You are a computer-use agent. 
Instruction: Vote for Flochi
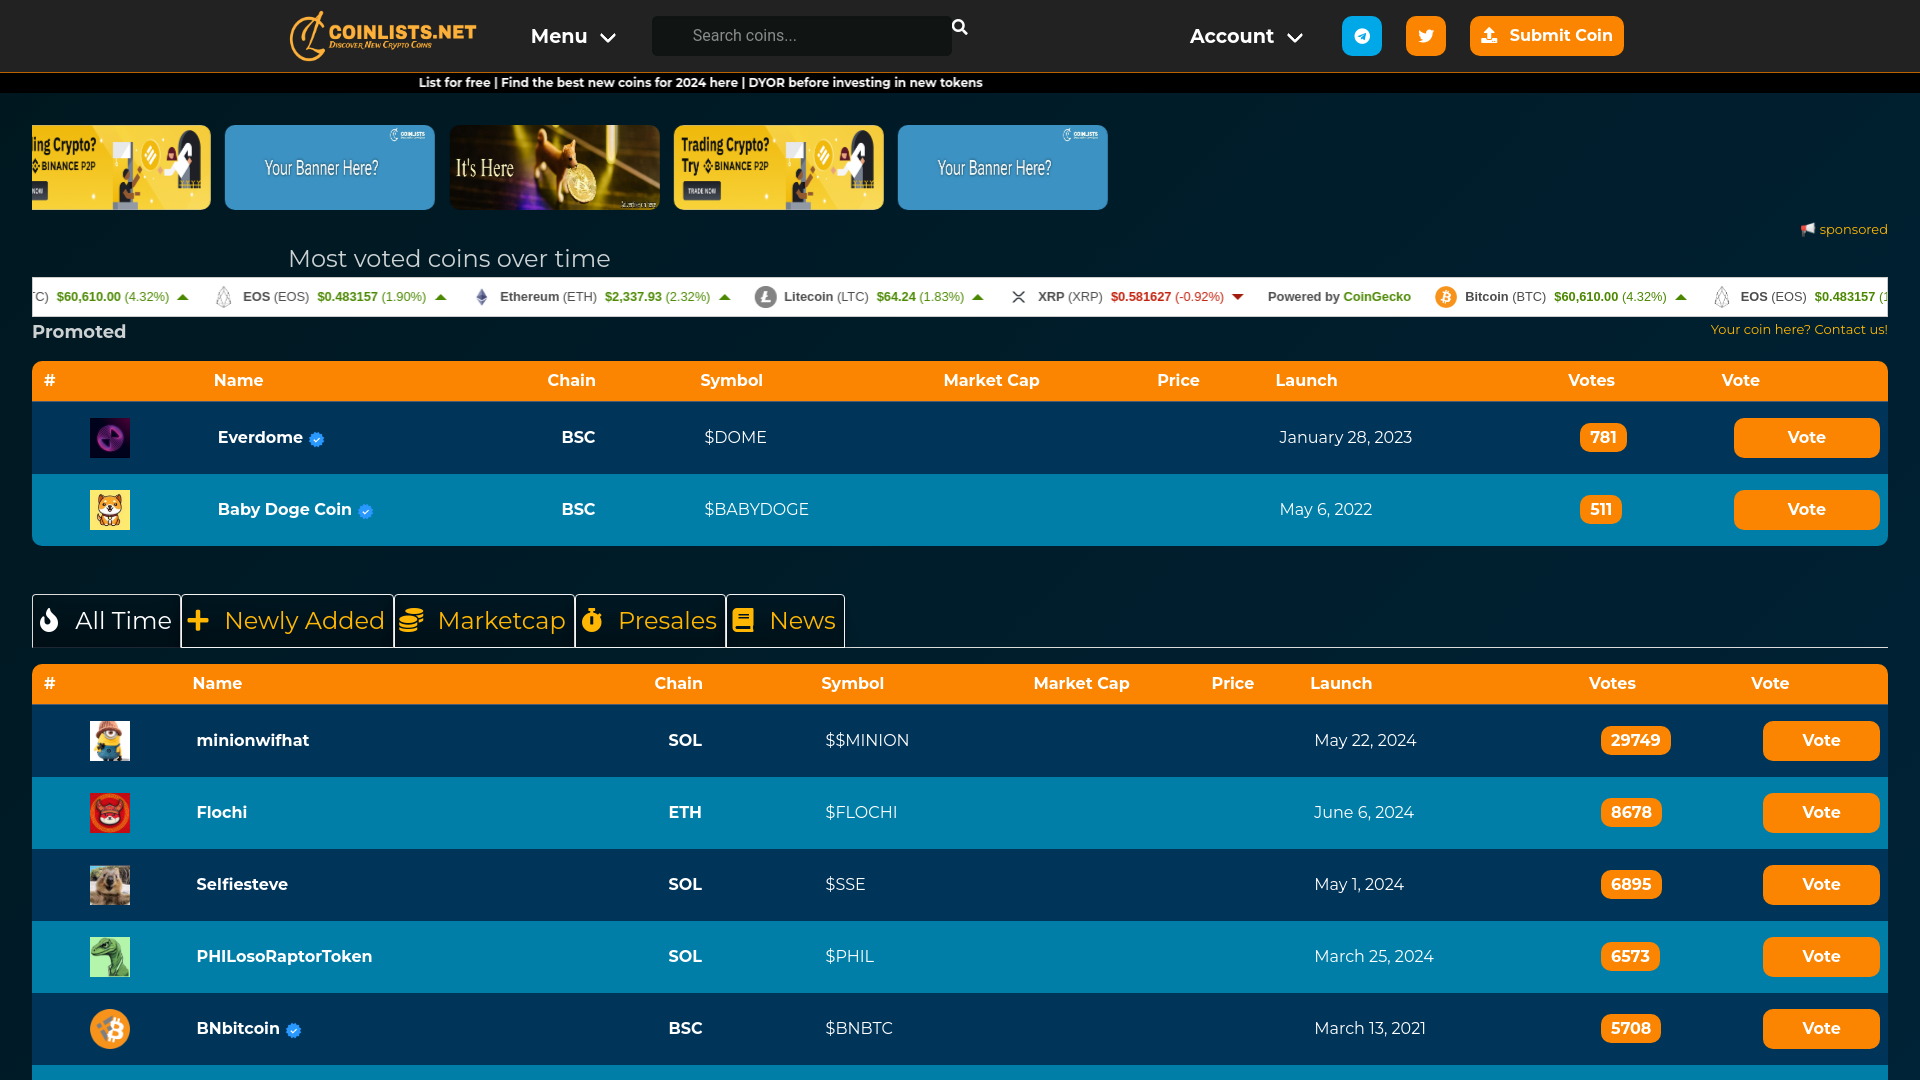point(1821,813)
